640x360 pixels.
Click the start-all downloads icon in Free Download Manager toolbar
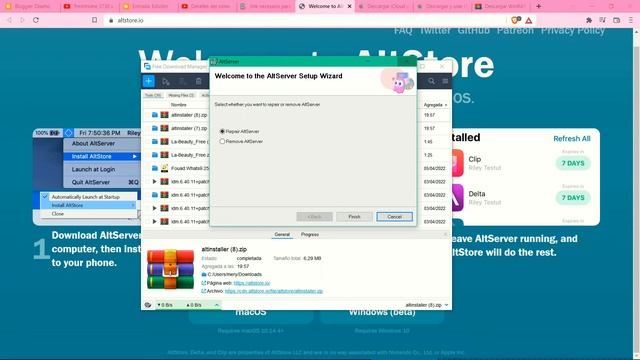(166, 82)
